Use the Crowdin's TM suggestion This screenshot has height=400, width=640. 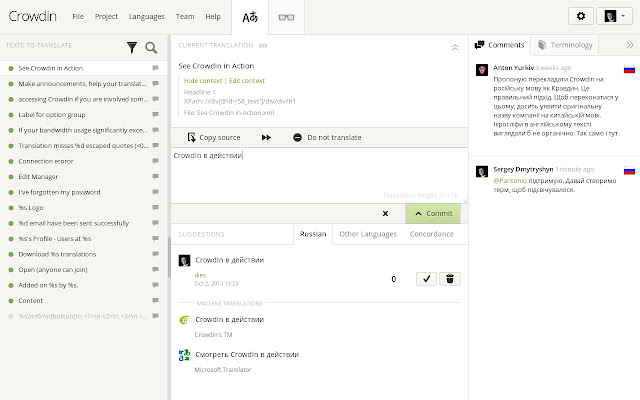[229, 320]
